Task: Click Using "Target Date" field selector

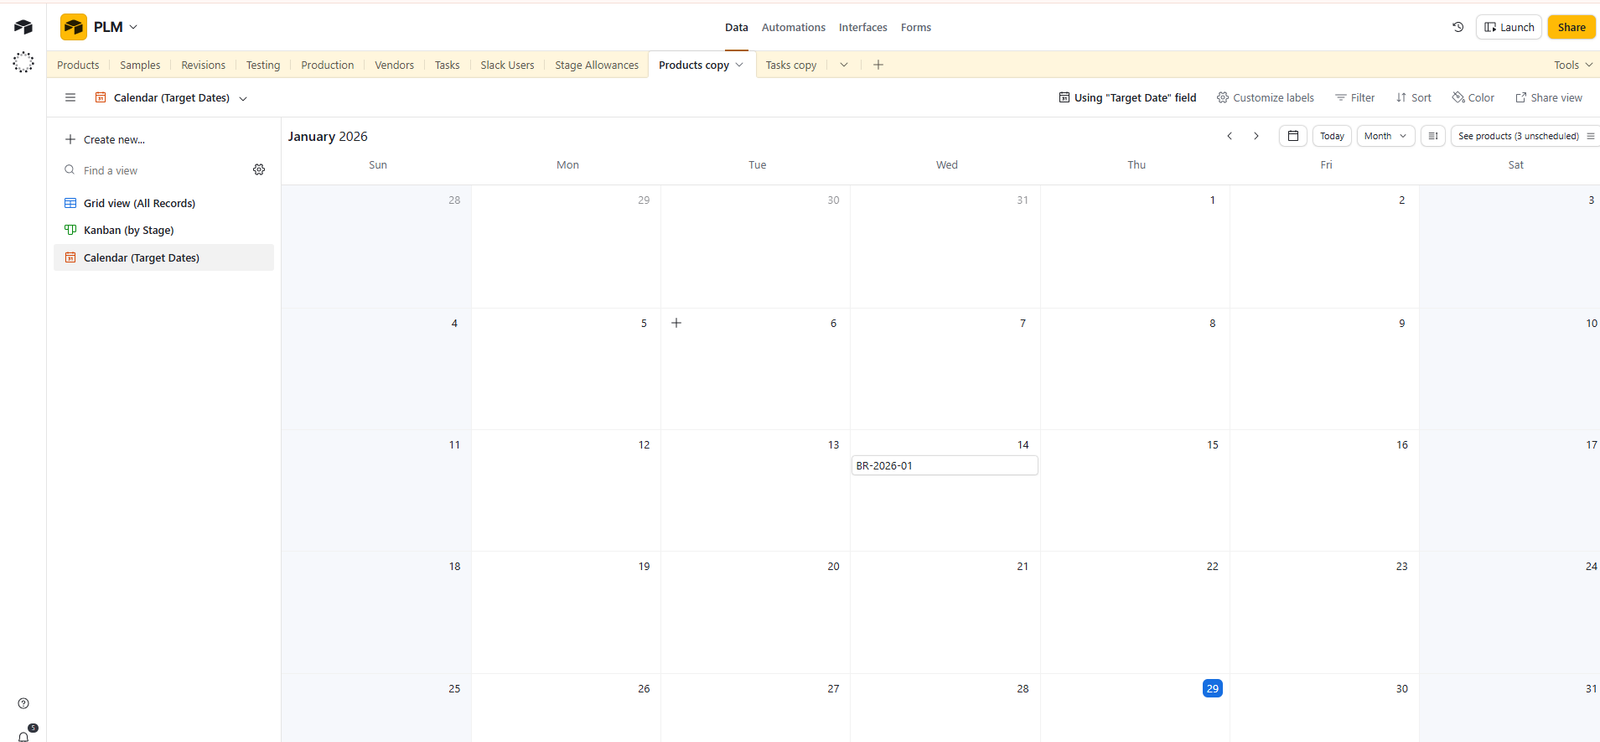Action: click(1127, 98)
